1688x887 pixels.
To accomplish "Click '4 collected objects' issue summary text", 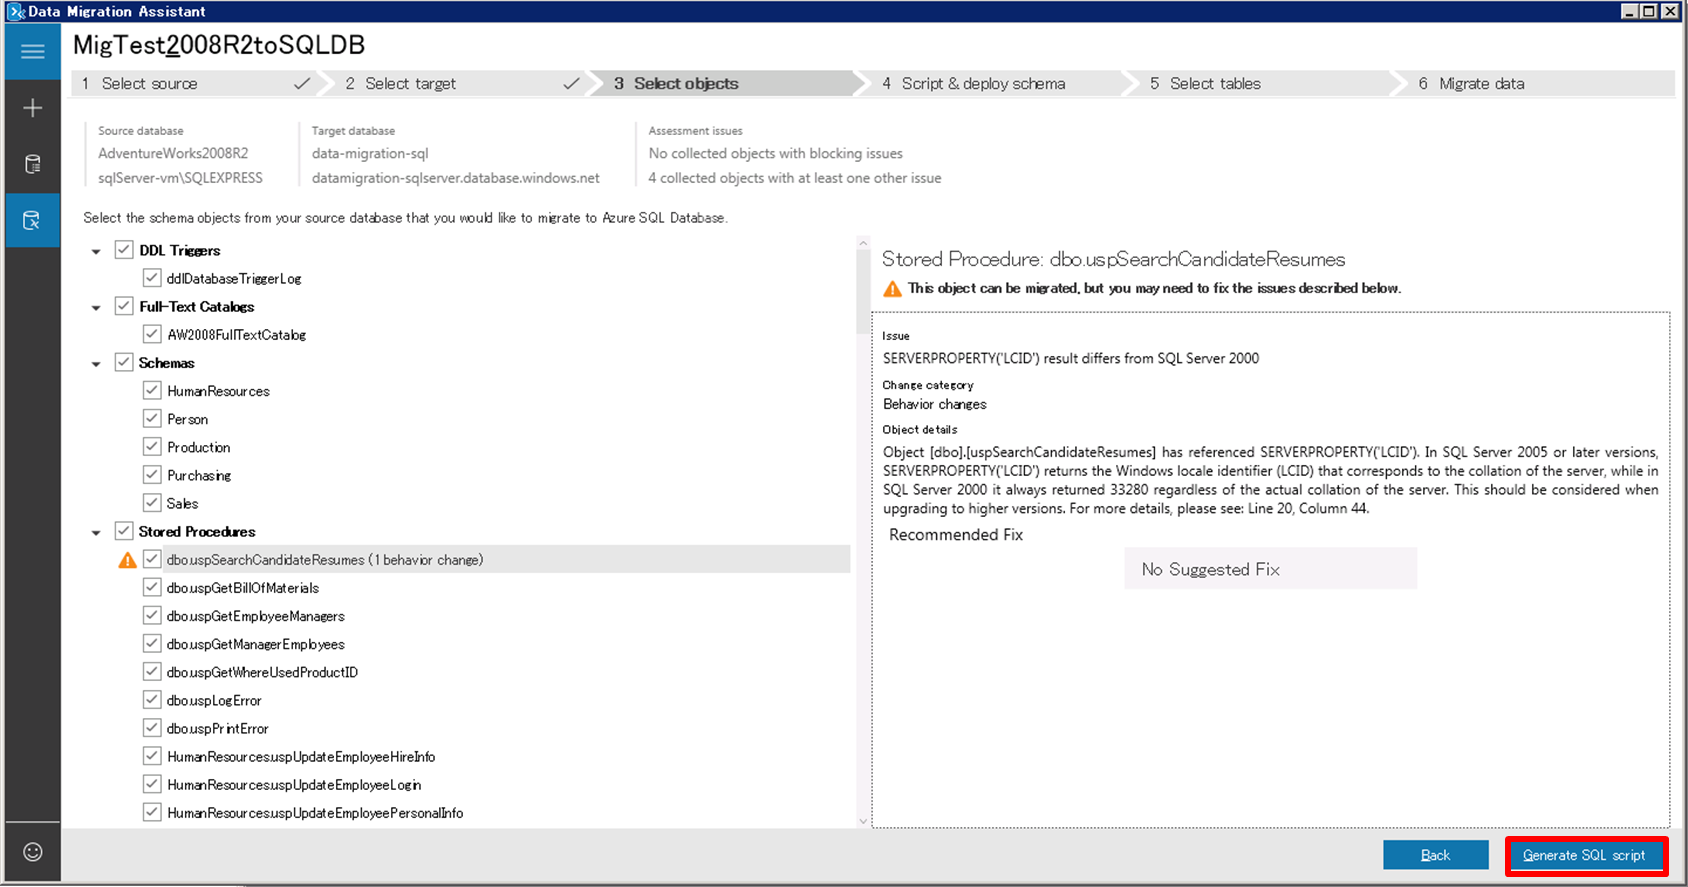I will [x=795, y=178].
